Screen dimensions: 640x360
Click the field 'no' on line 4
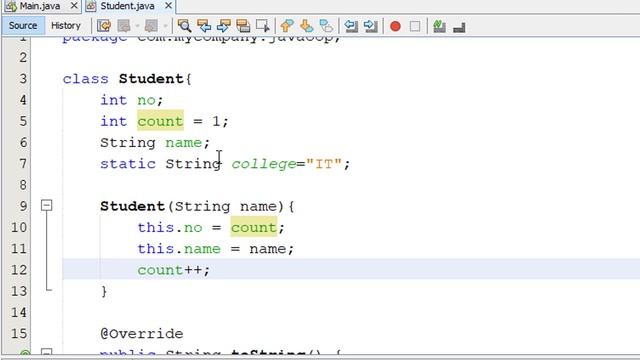pyautogui.click(x=146, y=100)
